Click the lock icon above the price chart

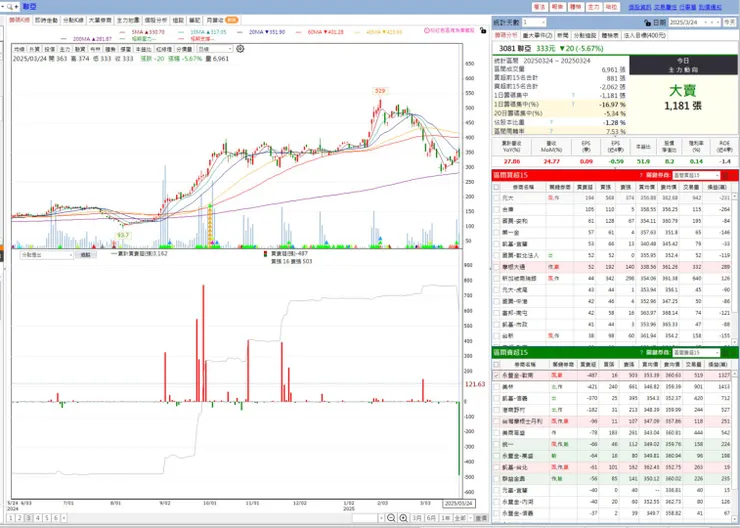[483, 30]
